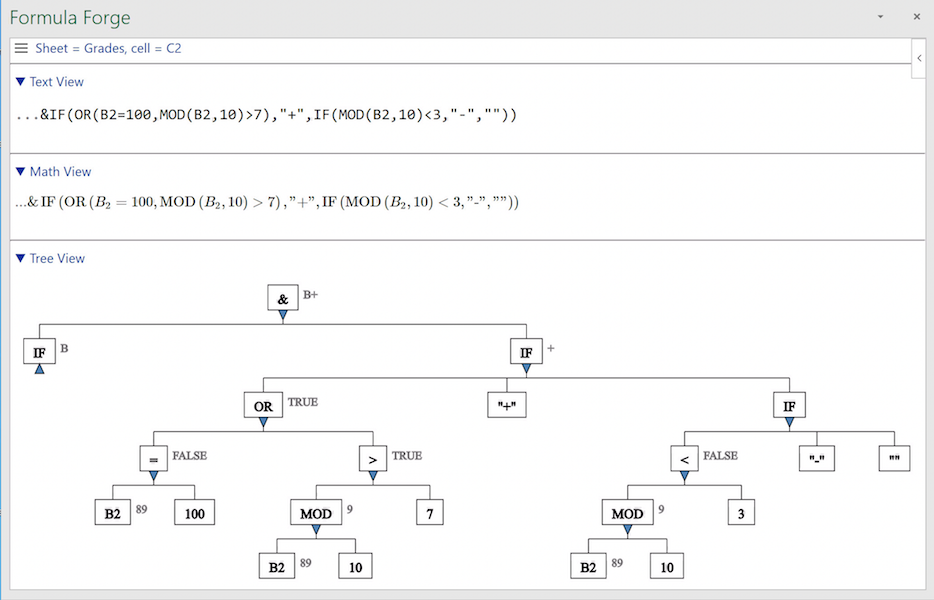Select the empty string "" node
Screen dimensions: 934x600
(894, 459)
